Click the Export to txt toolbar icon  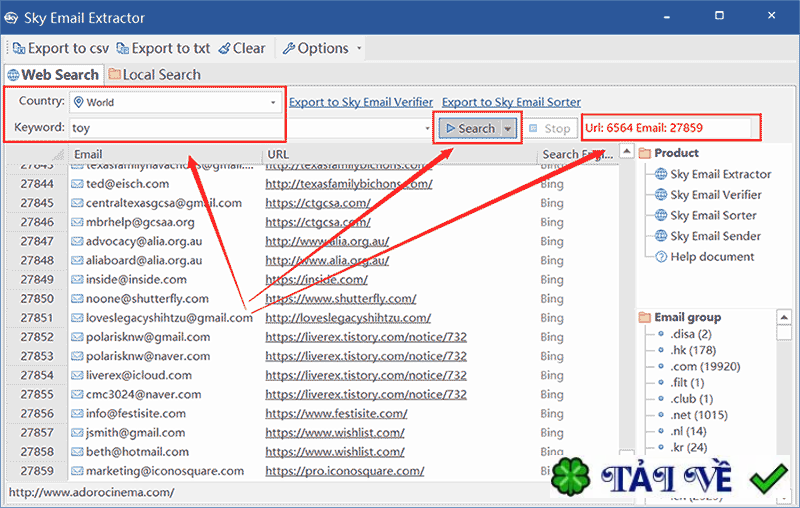(x=122, y=48)
